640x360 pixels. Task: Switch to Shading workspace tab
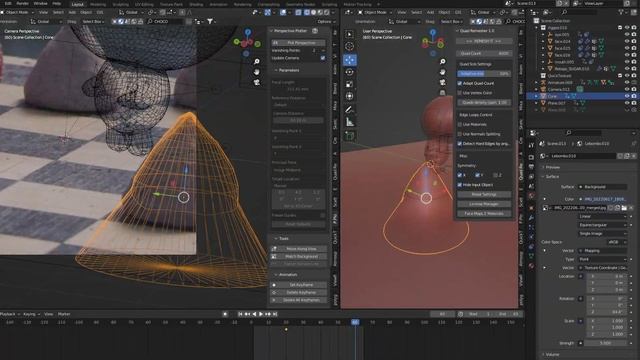pyautogui.click(x=196, y=4)
